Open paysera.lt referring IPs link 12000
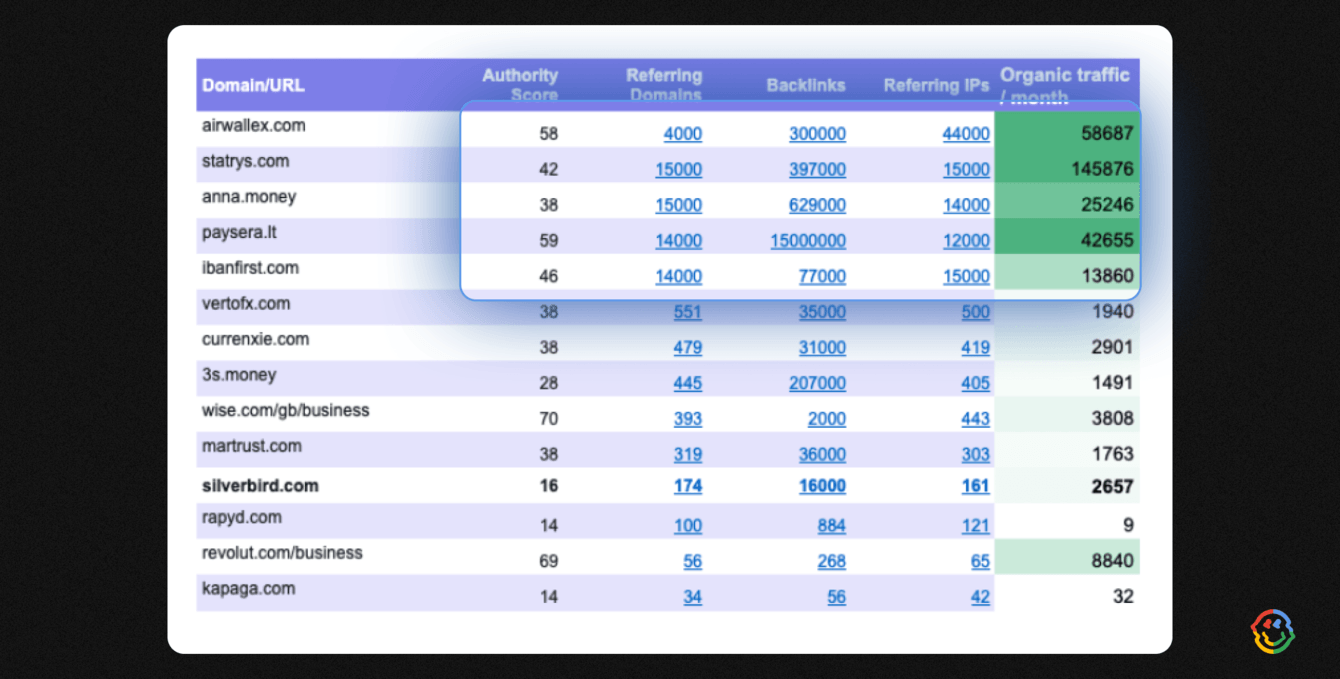 tap(966, 241)
